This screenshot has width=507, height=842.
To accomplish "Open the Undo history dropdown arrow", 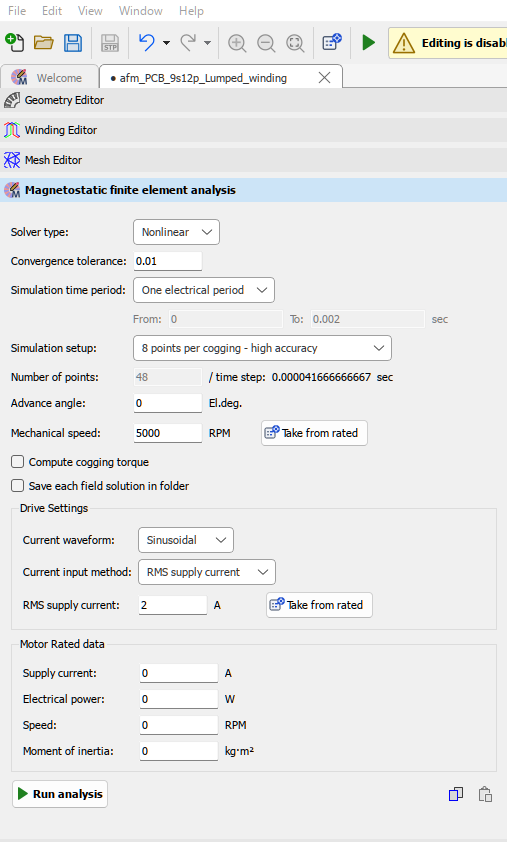I will click(166, 42).
